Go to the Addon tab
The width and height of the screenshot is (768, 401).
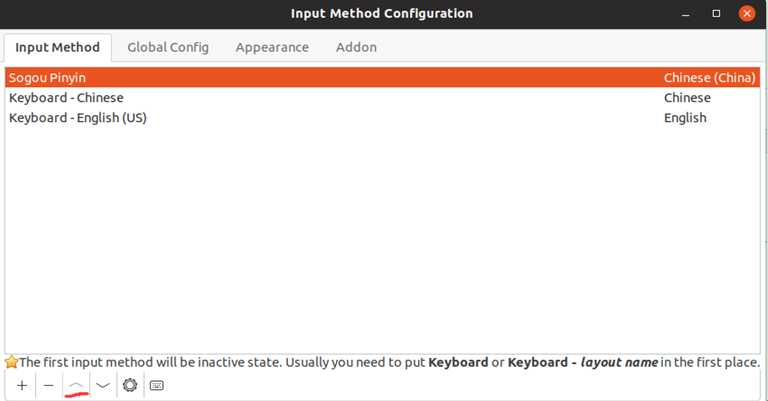[356, 47]
